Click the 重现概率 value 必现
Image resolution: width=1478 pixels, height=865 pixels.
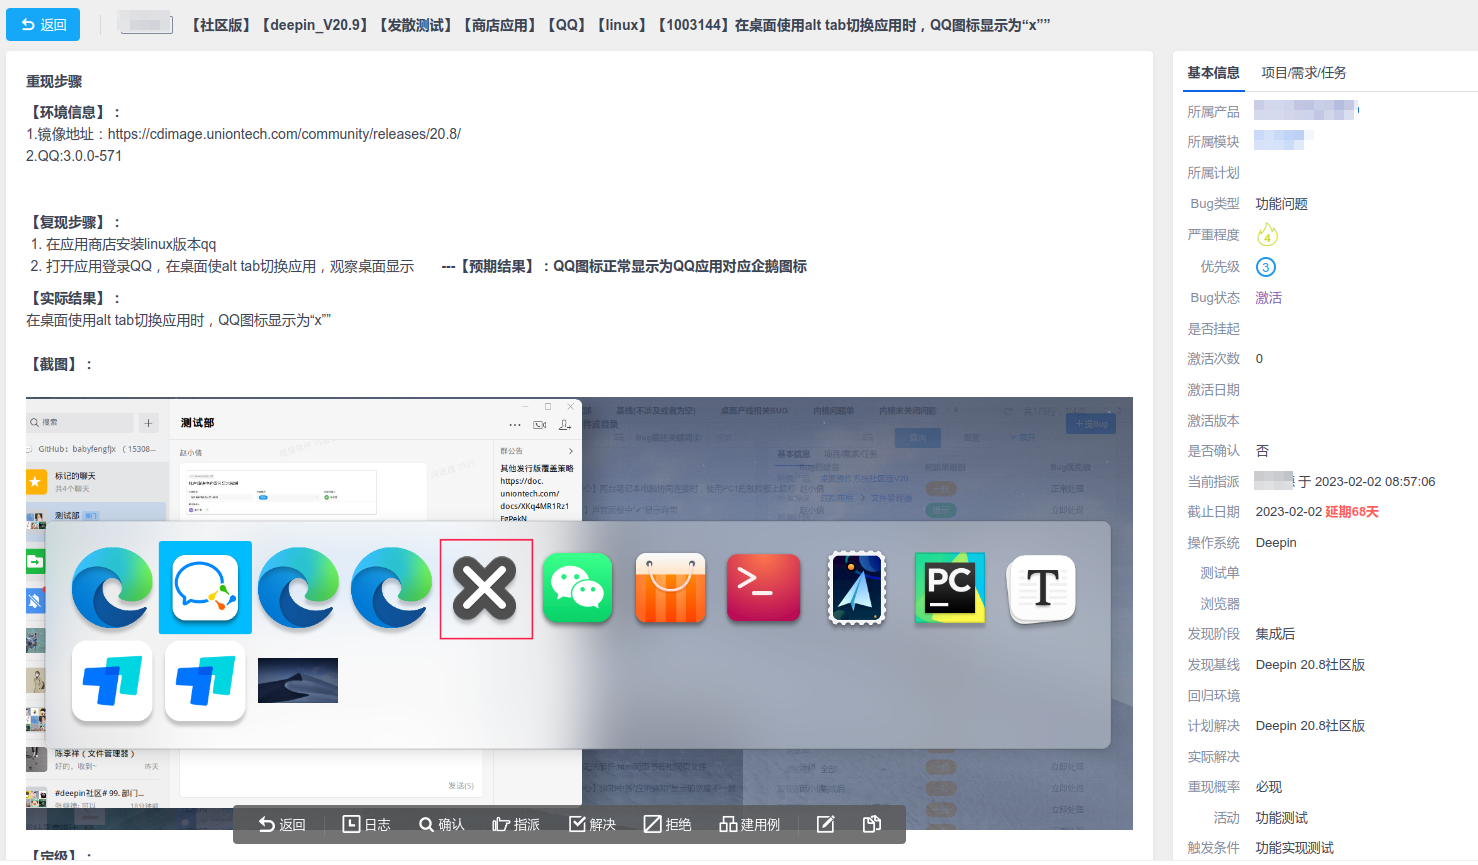pos(1269,787)
